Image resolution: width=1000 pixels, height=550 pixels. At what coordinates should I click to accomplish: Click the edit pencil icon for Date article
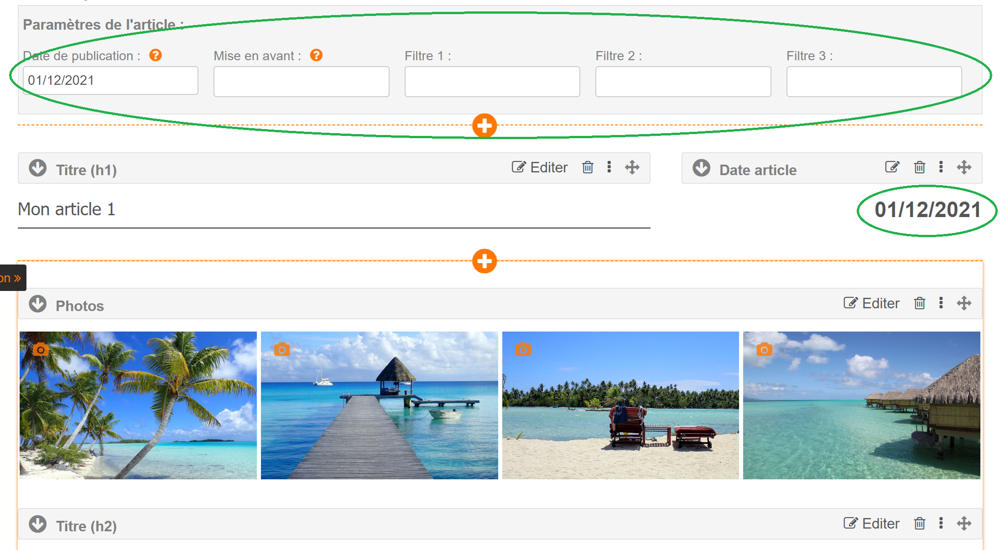pyautogui.click(x=892, y=168)
